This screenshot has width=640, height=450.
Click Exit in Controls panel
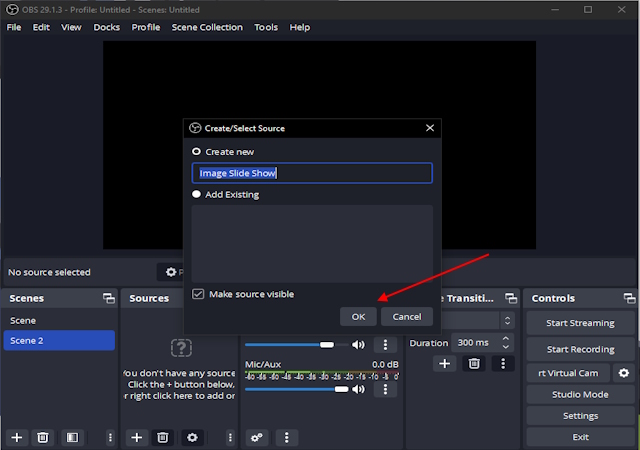click(x=580, y=437)
